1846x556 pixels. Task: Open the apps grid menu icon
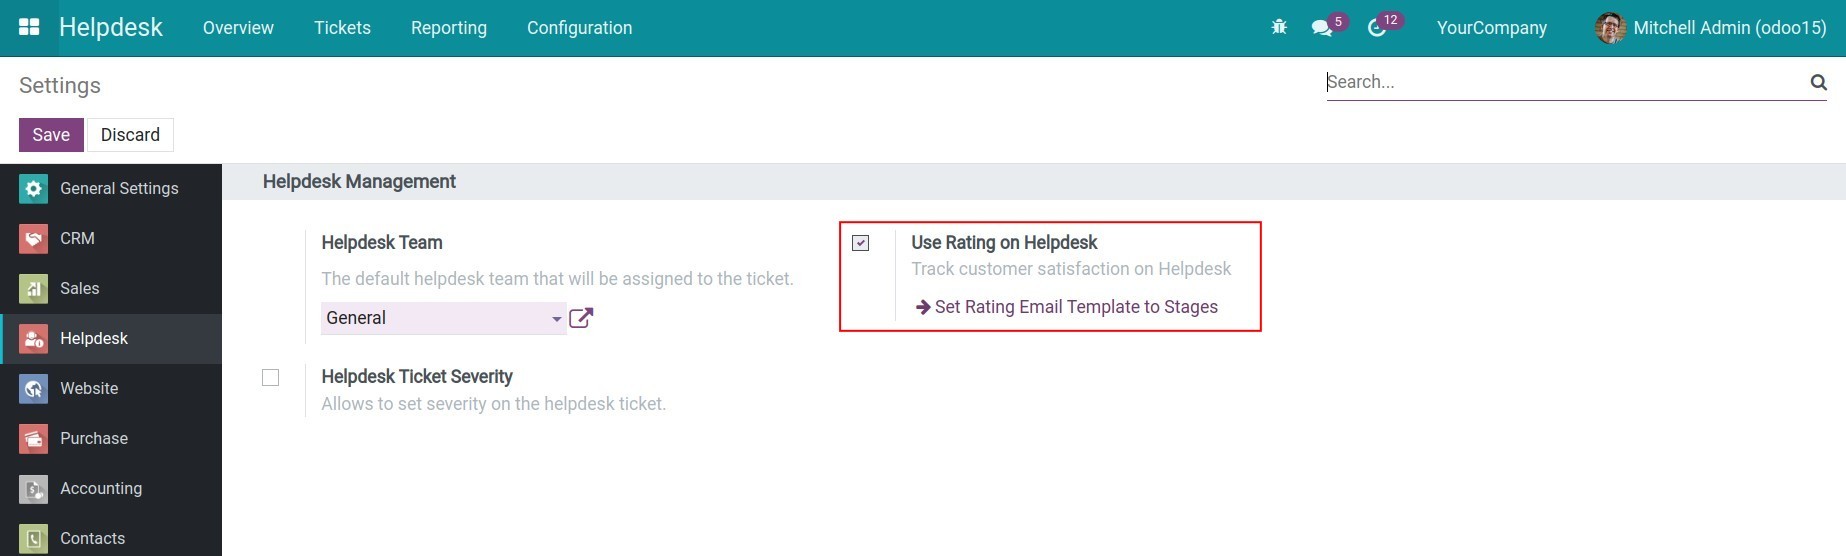[29, 27]
